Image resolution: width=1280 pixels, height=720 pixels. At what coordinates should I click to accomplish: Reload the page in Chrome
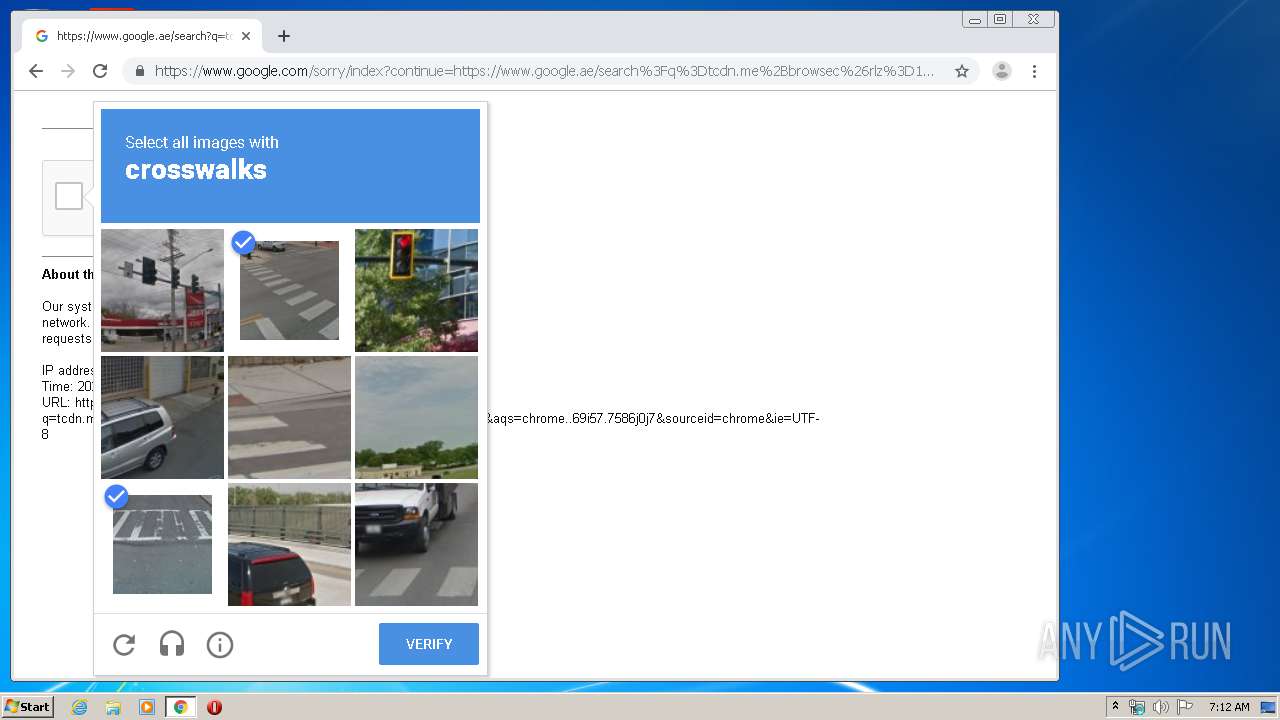(x=100, y=71)
